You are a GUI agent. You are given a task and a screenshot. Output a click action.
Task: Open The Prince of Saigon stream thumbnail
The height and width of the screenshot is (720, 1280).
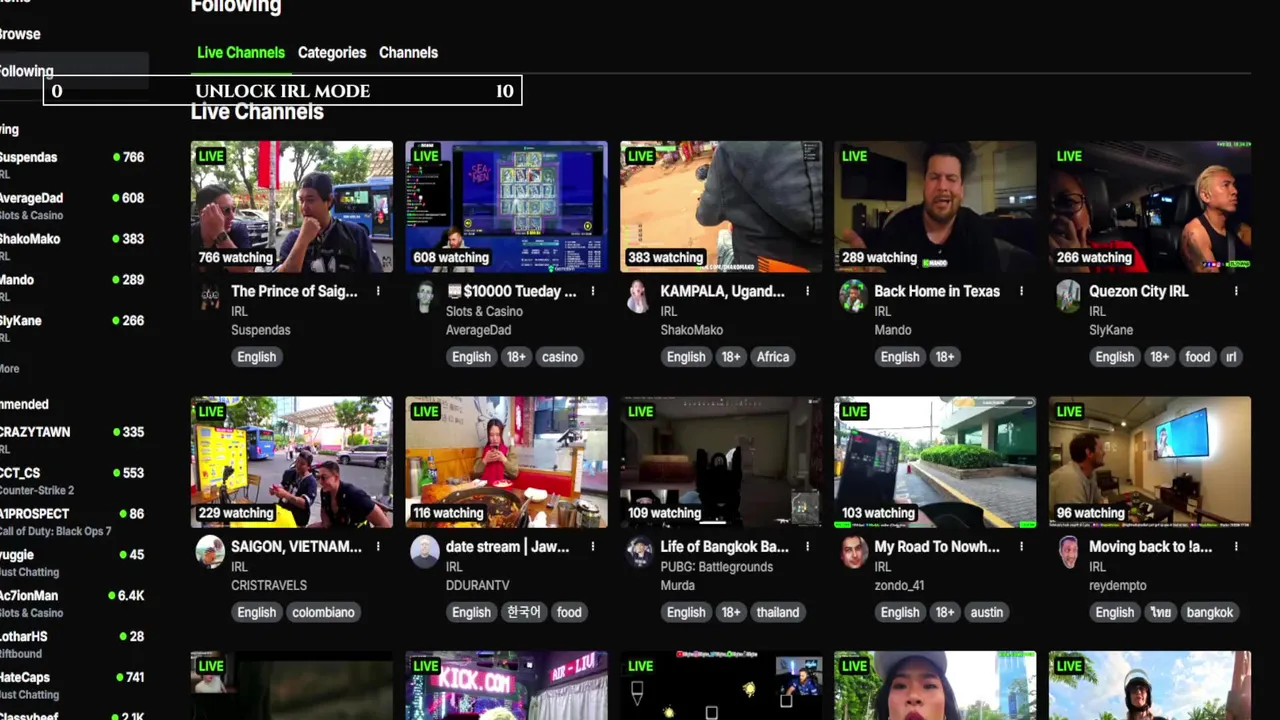292,207
